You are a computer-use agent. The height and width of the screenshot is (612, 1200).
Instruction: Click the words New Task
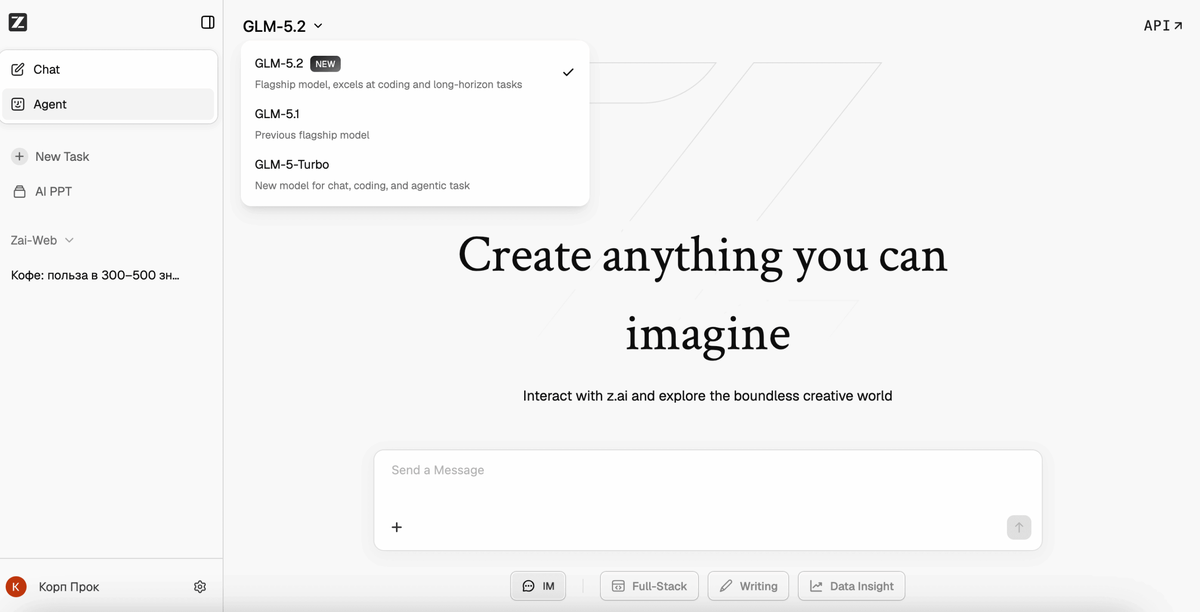point(62,156)
